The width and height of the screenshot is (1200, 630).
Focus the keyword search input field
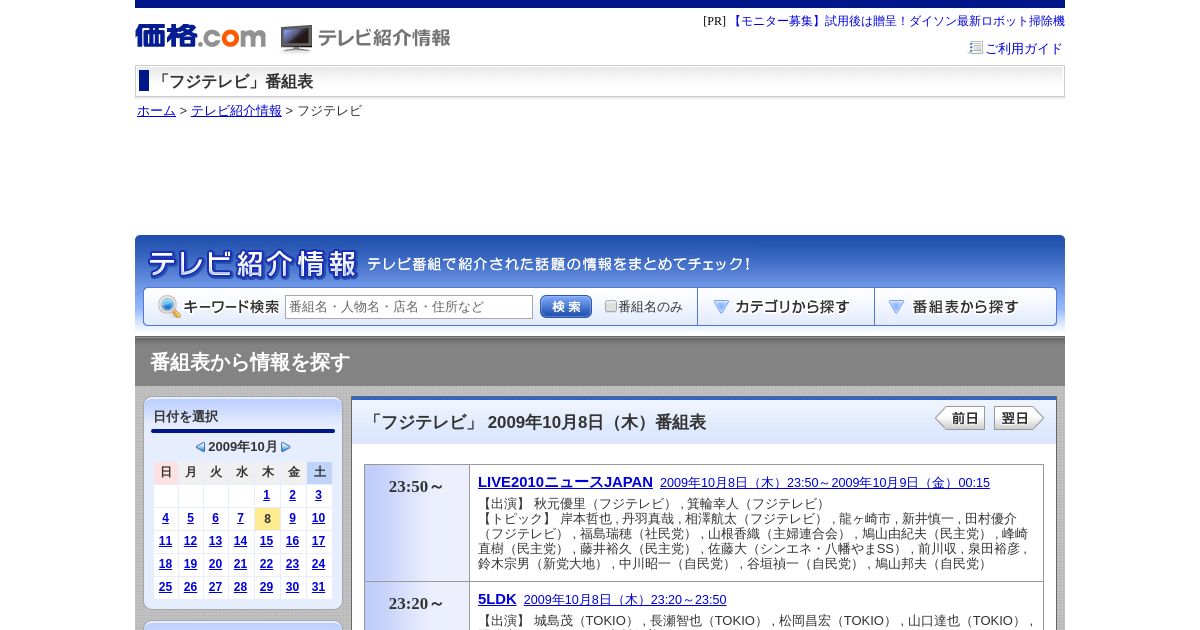[409, 307]
